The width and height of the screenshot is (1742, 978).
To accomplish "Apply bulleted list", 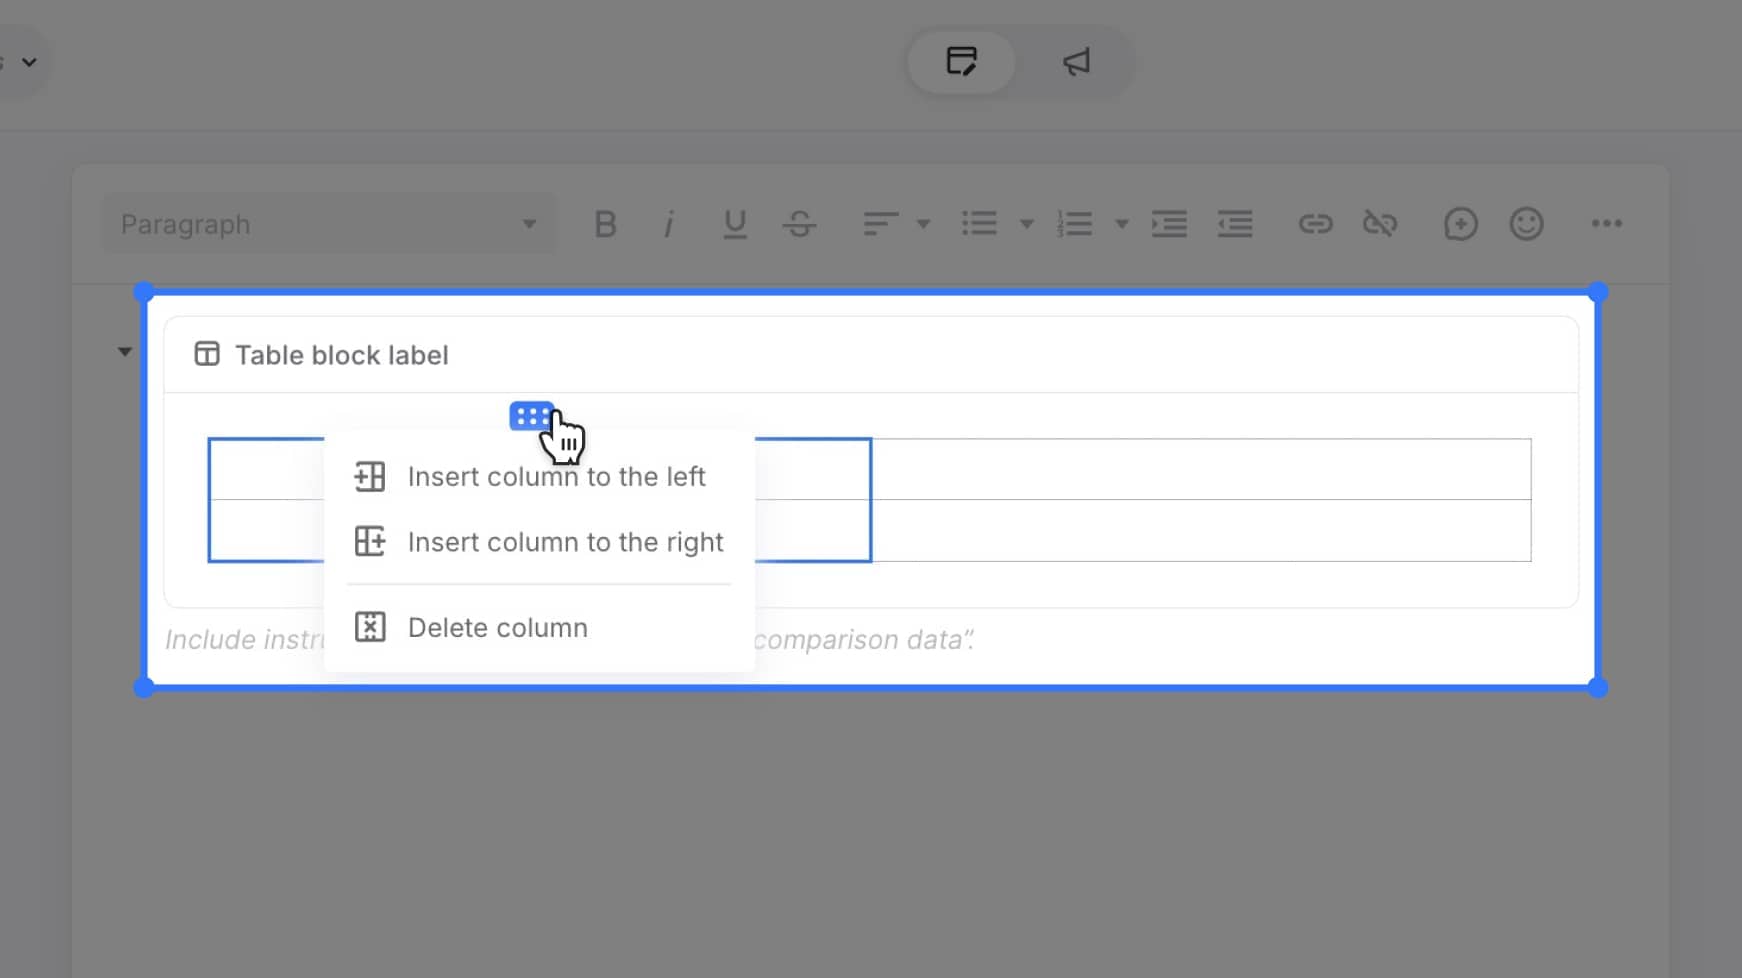I will [x=979, y=224].
